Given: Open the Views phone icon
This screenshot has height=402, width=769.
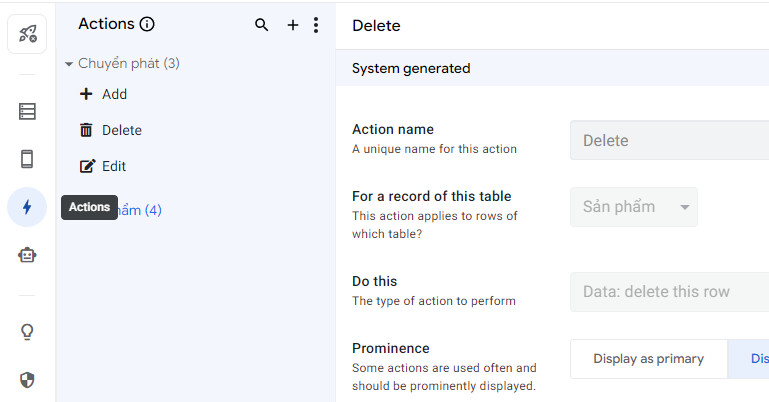Looking at the screenshot, I should (x=27, y=159).
